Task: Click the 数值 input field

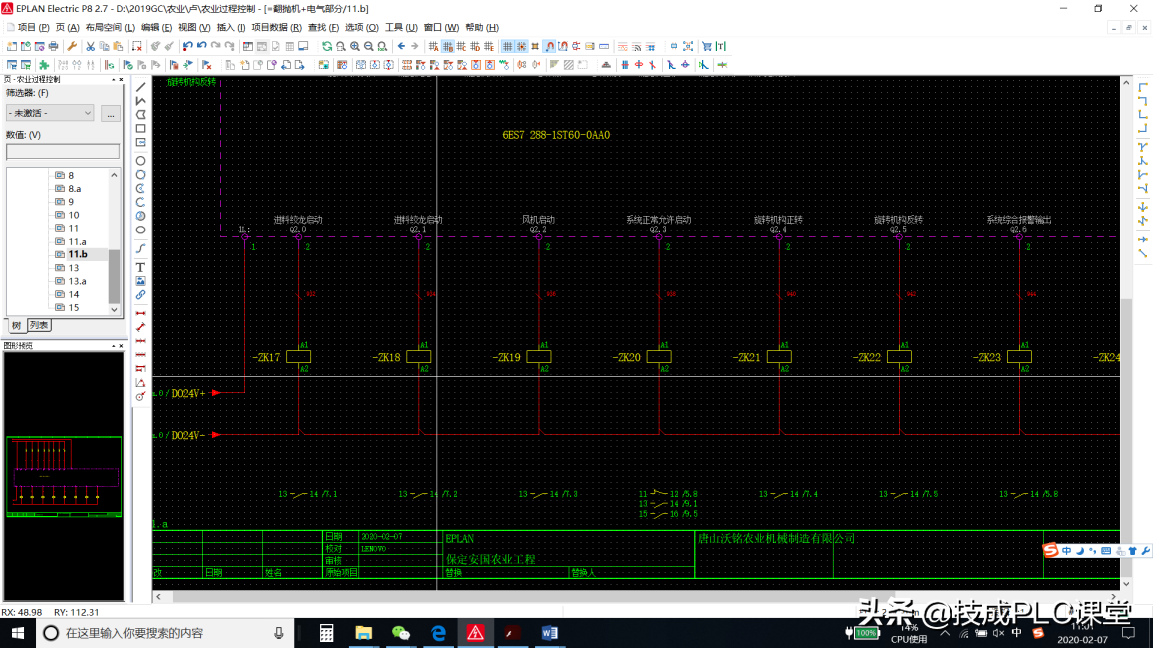Action: [x=63, y=152]
